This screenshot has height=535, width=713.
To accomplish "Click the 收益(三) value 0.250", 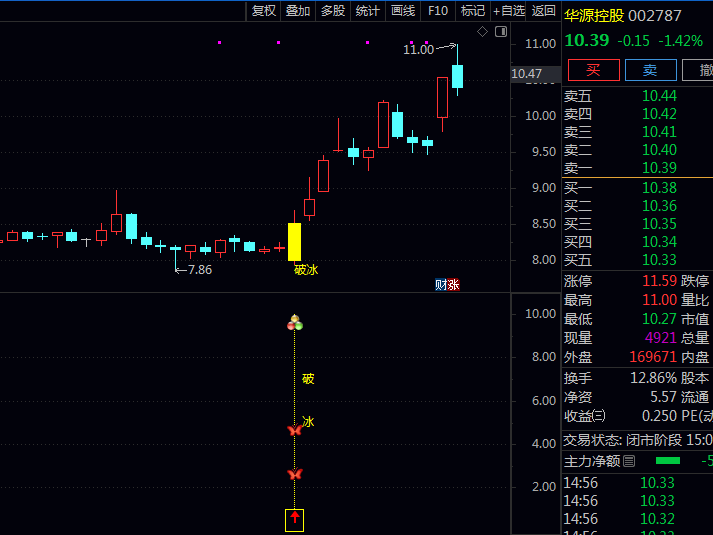I will pos(659,416).
